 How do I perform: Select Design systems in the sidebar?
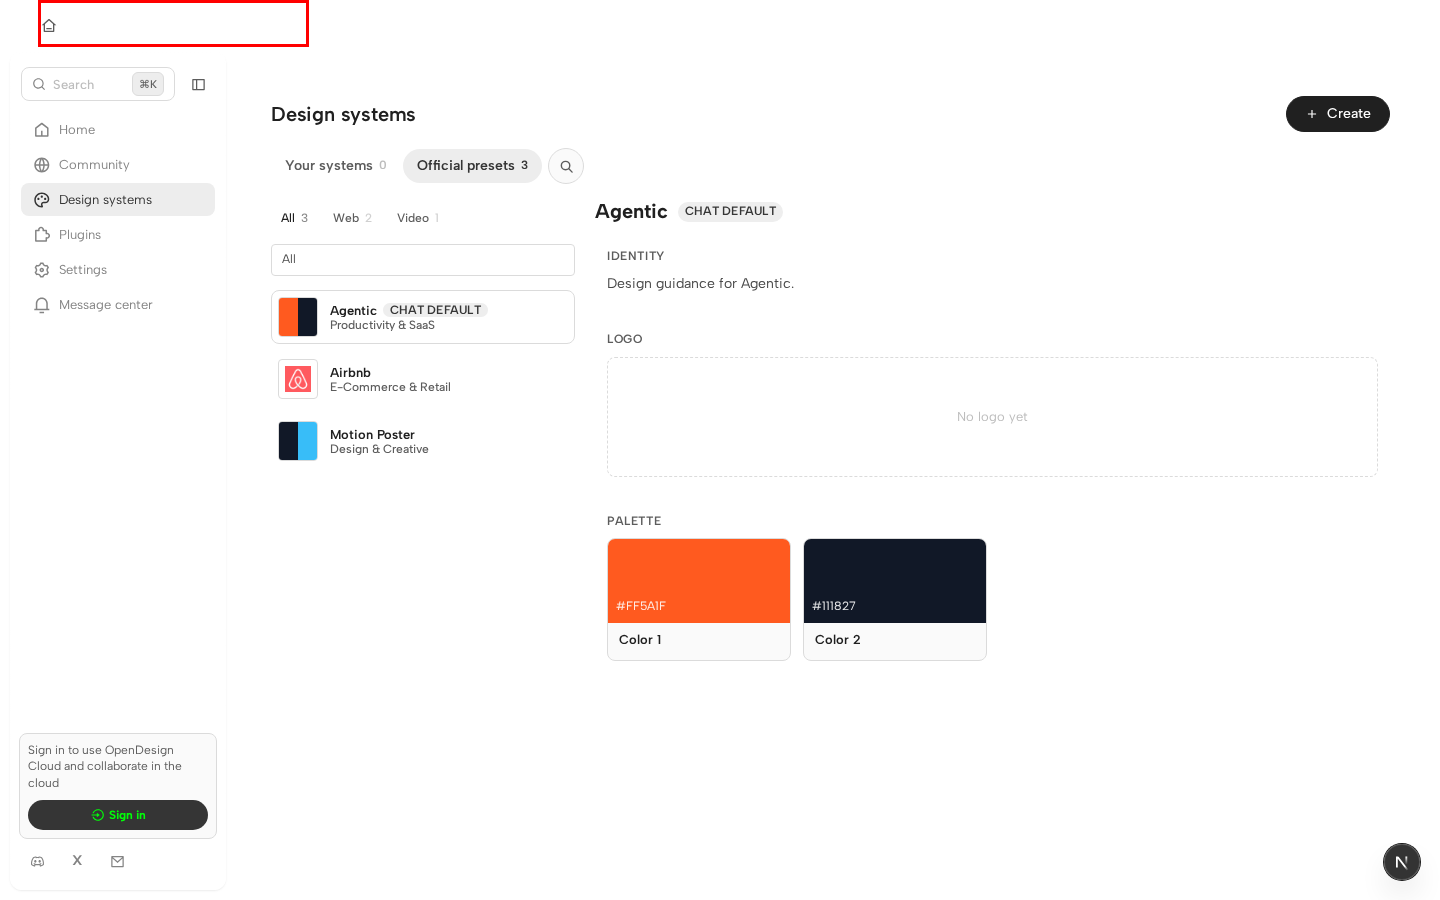118,200
